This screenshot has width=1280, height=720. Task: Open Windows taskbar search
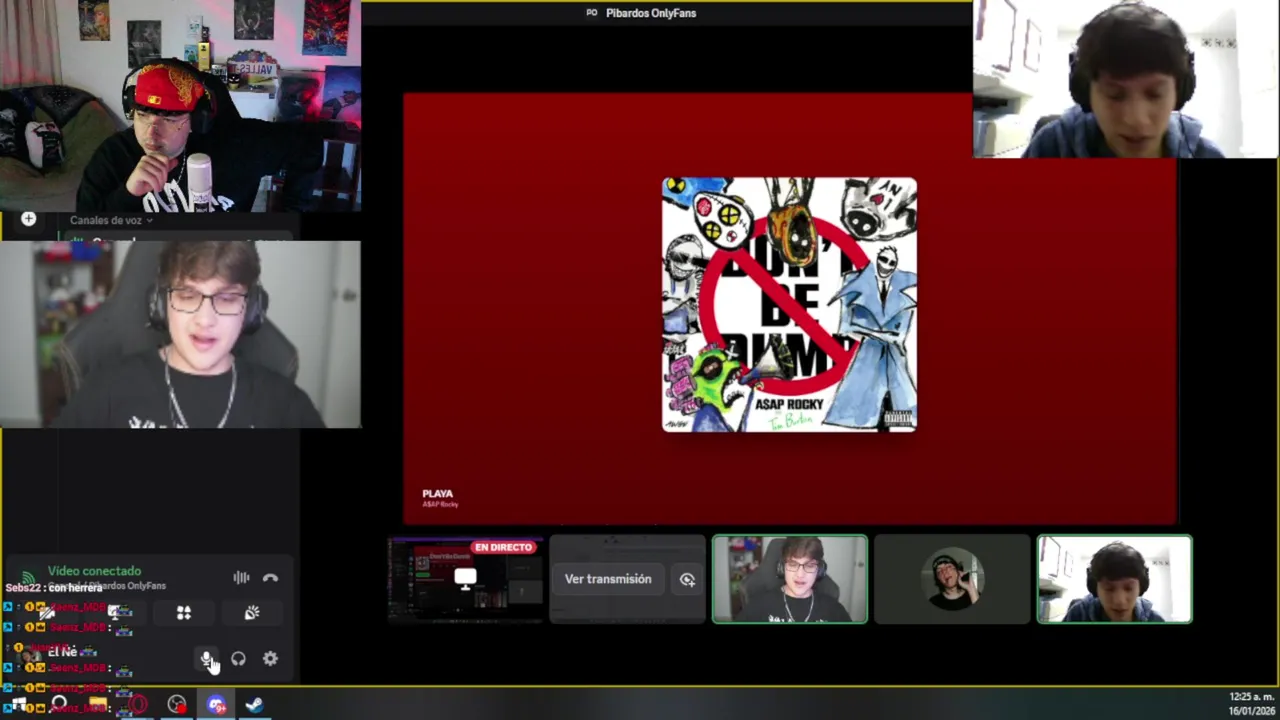click(x=58, y=705)
